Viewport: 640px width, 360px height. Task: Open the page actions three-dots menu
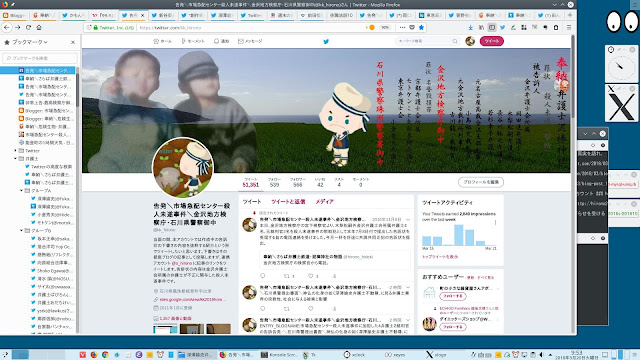pyautogui.click(x=402, y=27)
